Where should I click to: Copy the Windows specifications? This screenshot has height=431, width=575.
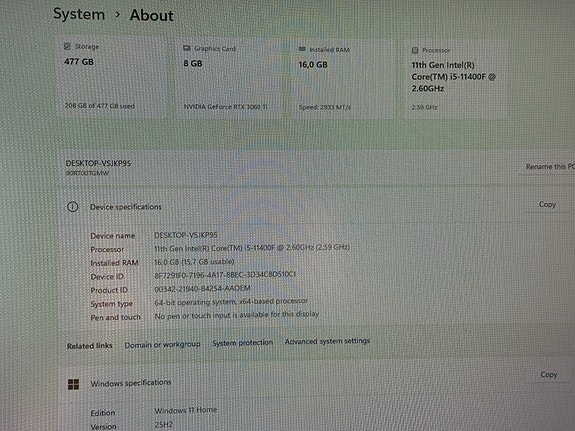point(549,375)
